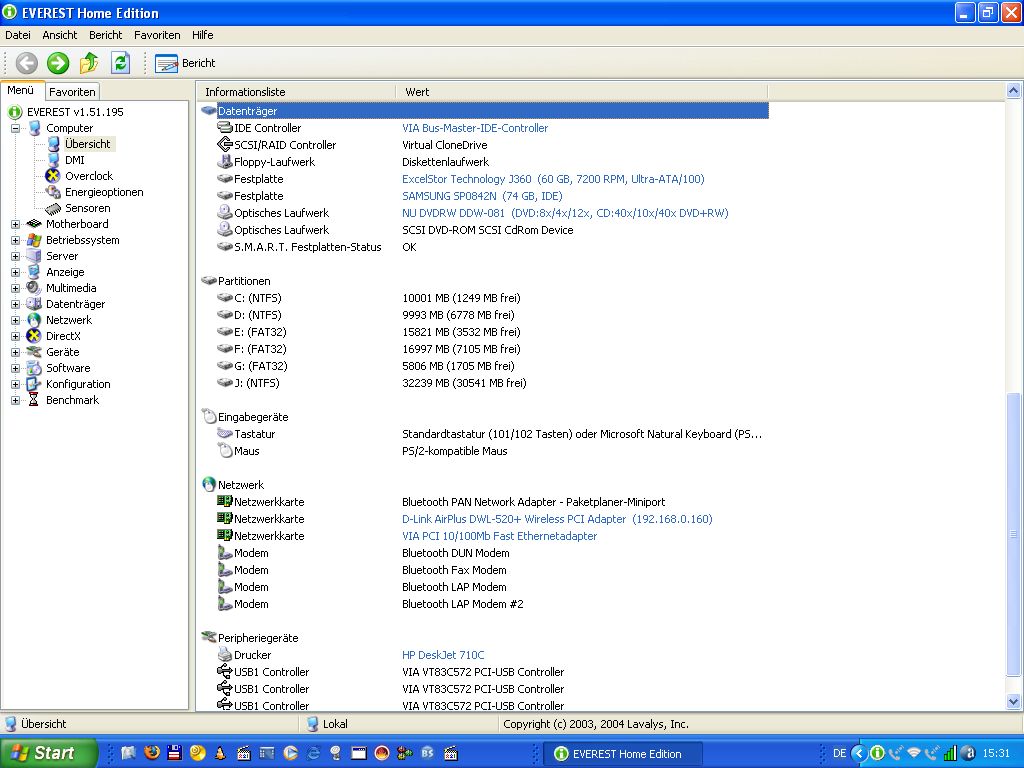The image size is (1024, 768).
Task: Open the Datei menu
Action: 18,35
